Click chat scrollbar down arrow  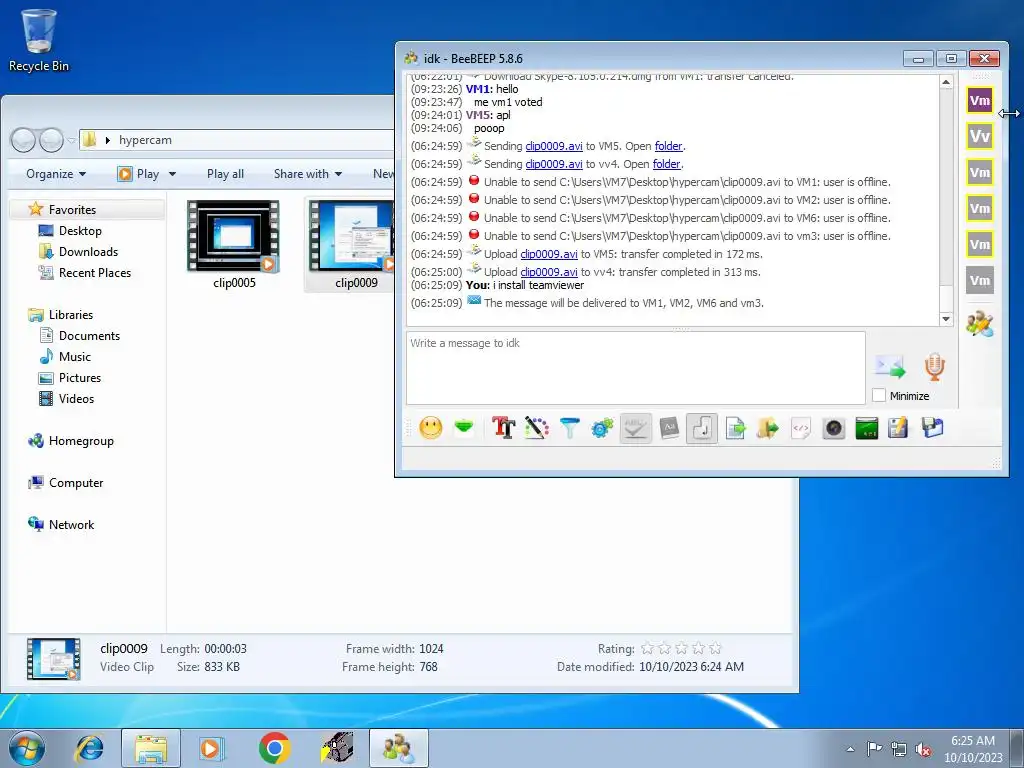point(946,319)
